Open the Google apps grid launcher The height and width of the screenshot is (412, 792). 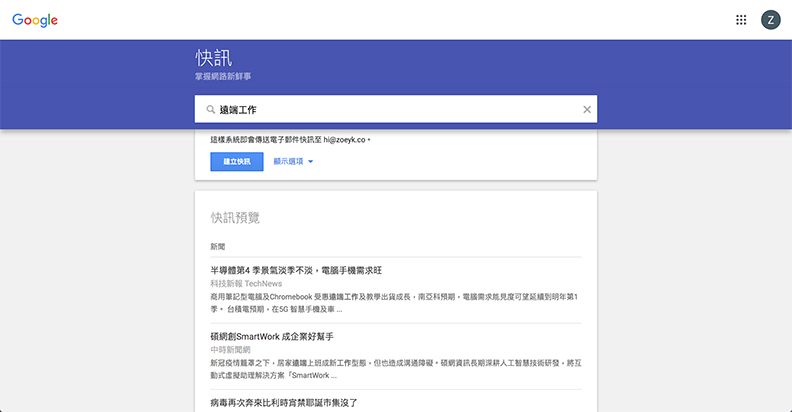(x=741, y=19)
